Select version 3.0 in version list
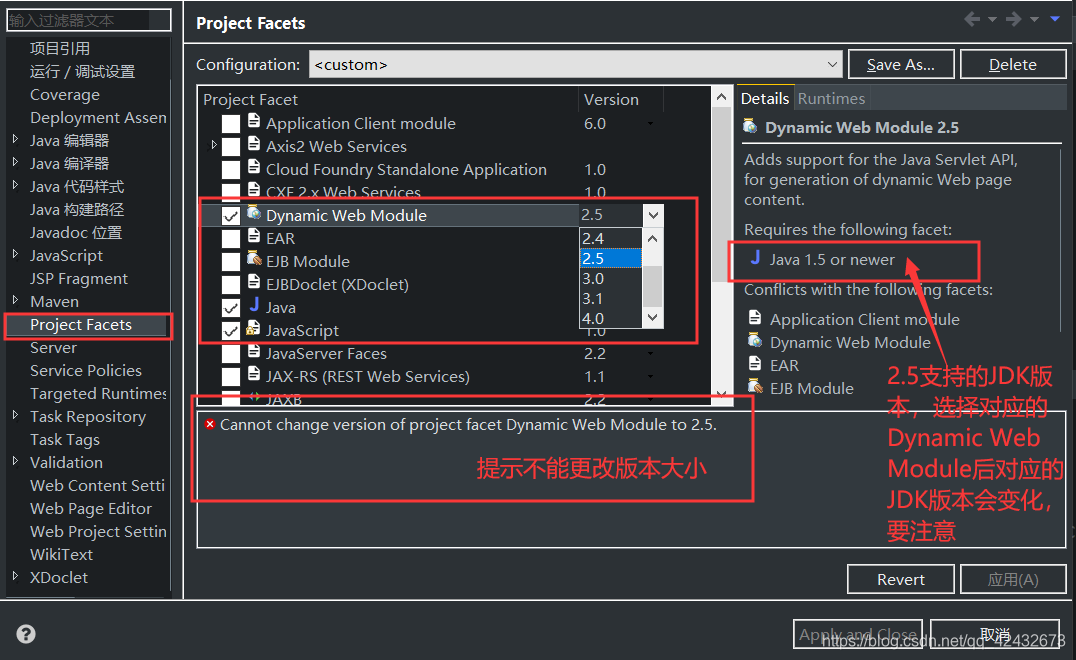 pos(611,279)
